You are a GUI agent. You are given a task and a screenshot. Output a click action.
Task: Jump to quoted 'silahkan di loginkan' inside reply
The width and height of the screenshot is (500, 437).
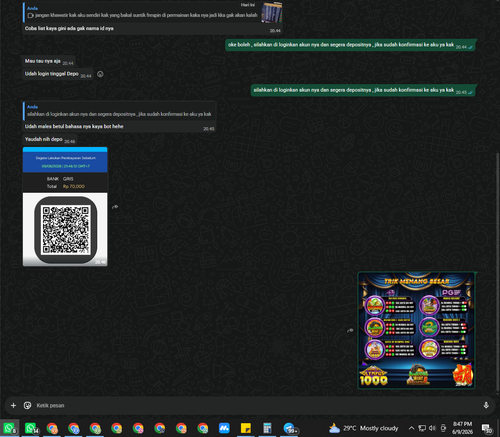119,111
